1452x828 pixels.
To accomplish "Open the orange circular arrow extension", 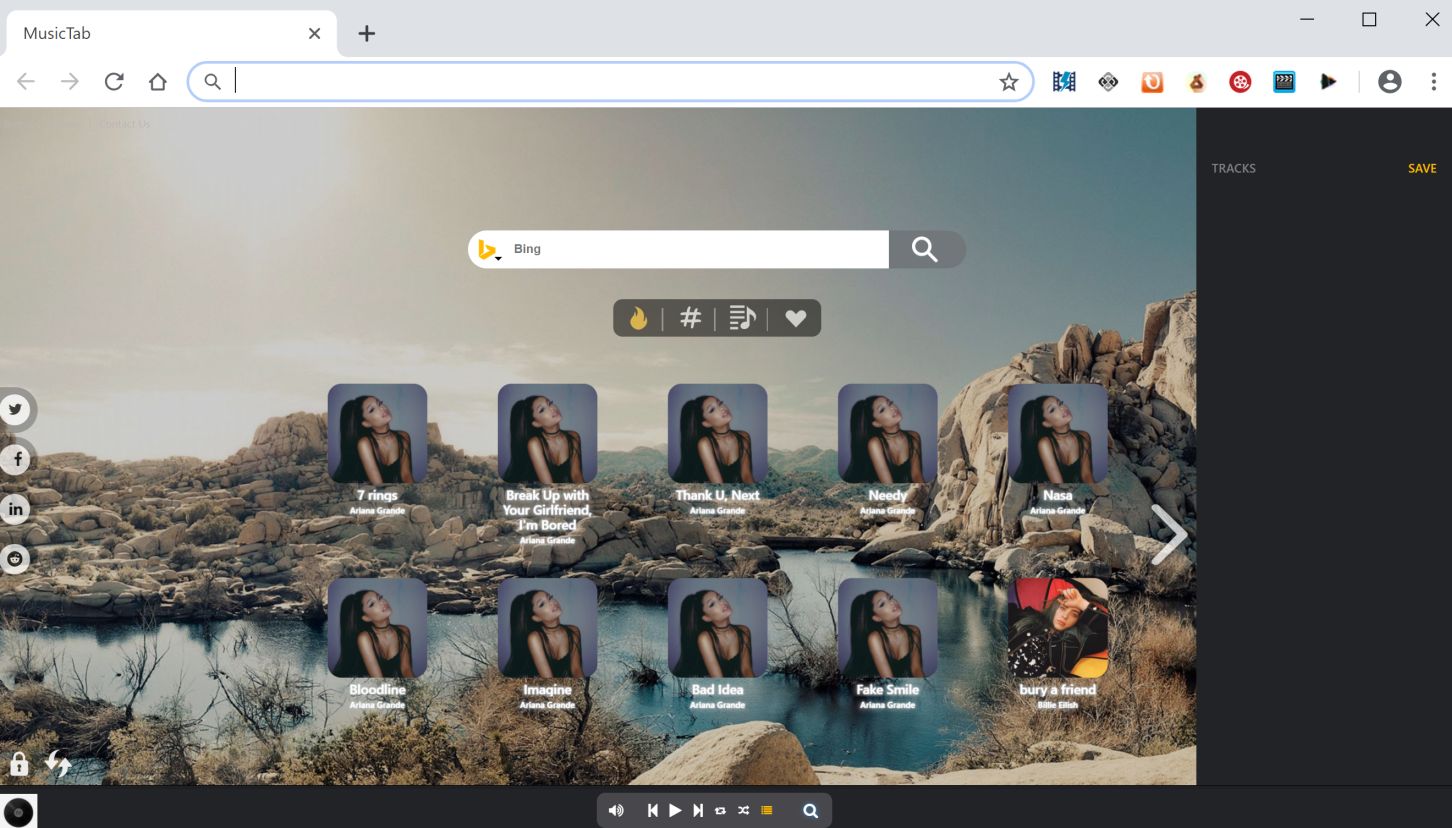I will click(x=1152, y=82).
